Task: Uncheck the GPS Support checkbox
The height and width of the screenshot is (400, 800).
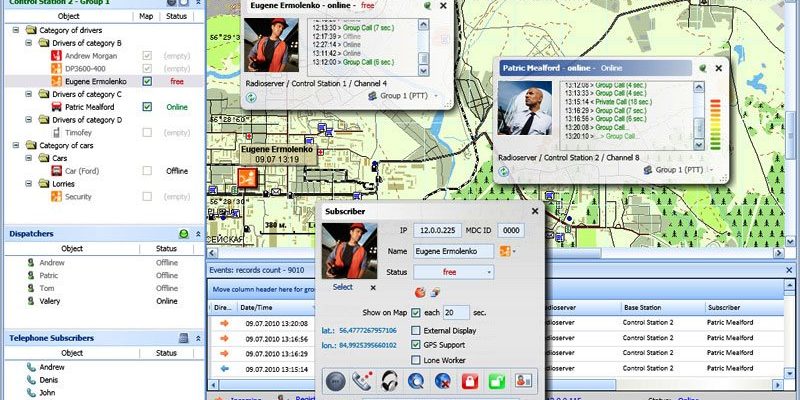Action: pyautogui.click(x=416, y=344)
